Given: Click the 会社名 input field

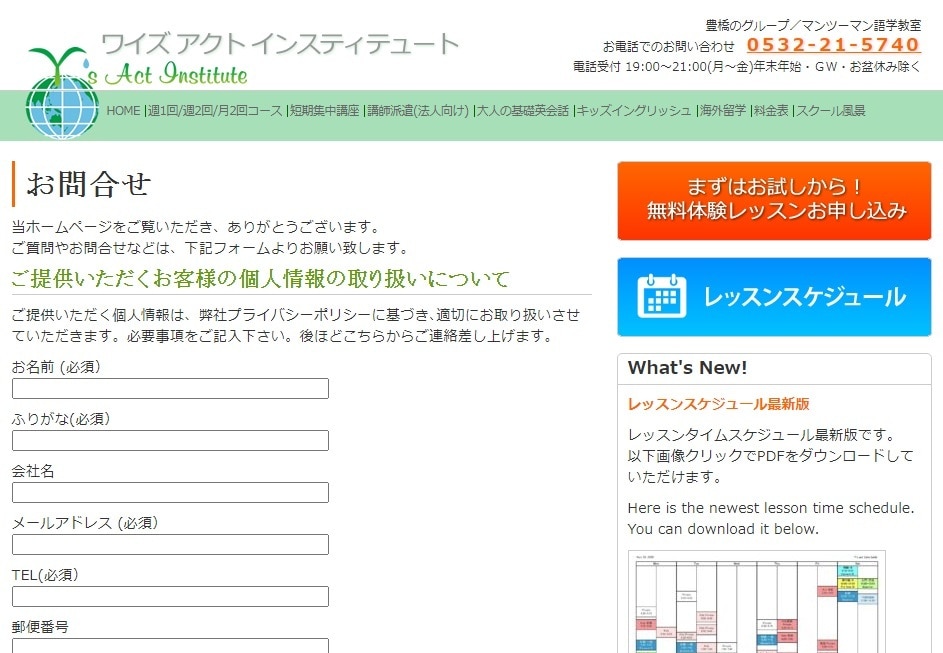Looking at the screenshot, I should (x=170, y=492).
